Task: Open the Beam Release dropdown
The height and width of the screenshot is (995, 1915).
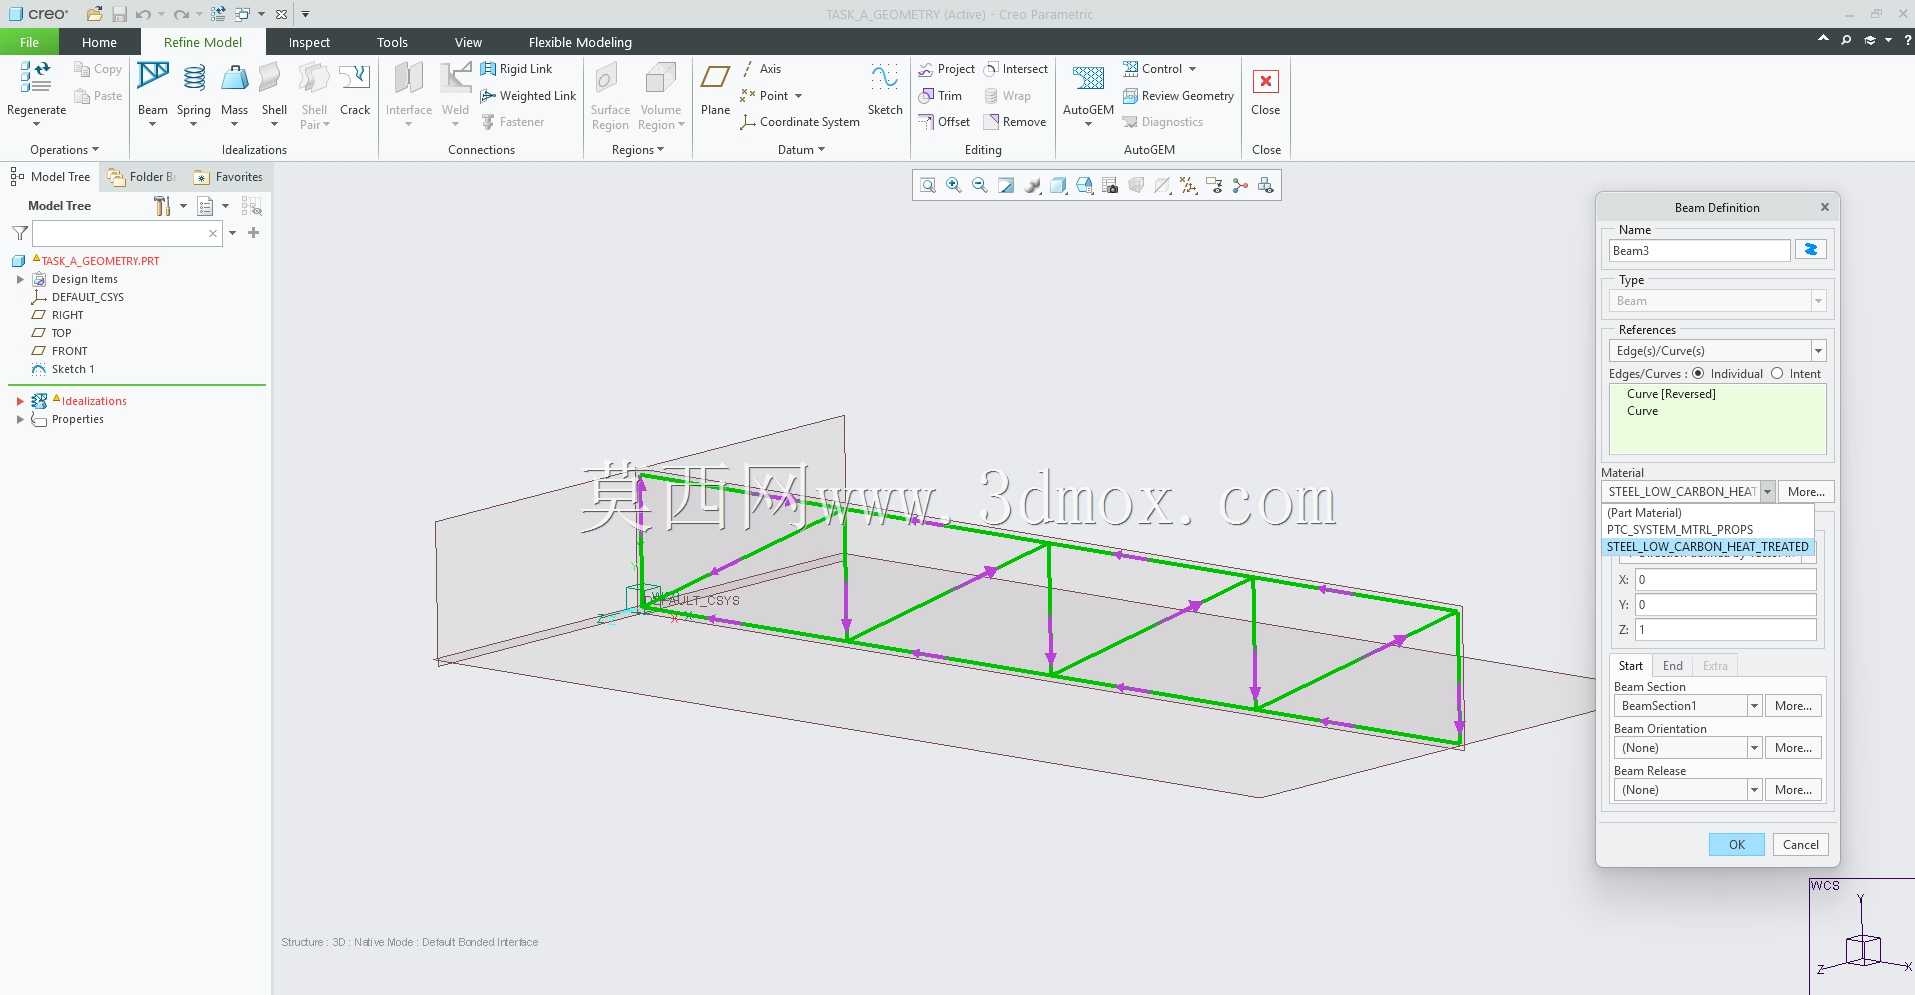Action: click(x=1754, y=790)
